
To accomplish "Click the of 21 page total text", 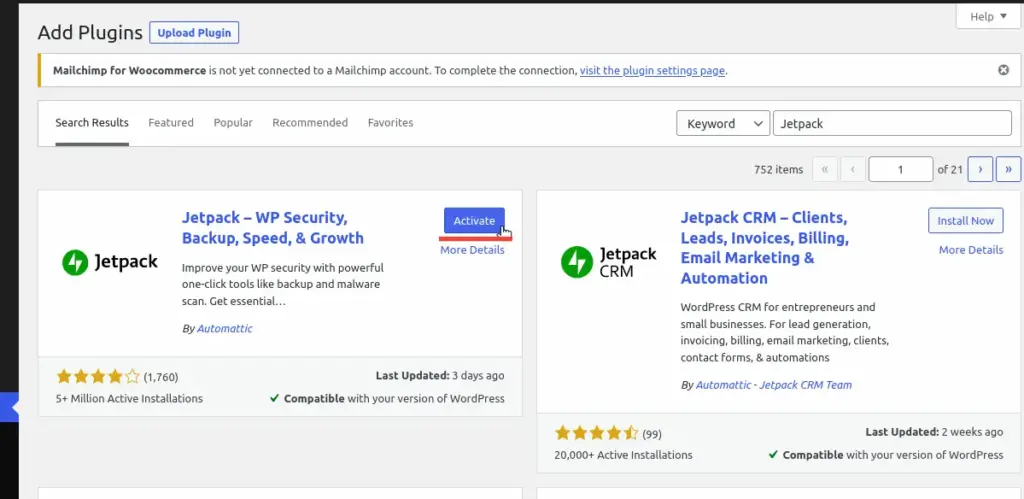I will pyautogui.click(x=950, y=169).
